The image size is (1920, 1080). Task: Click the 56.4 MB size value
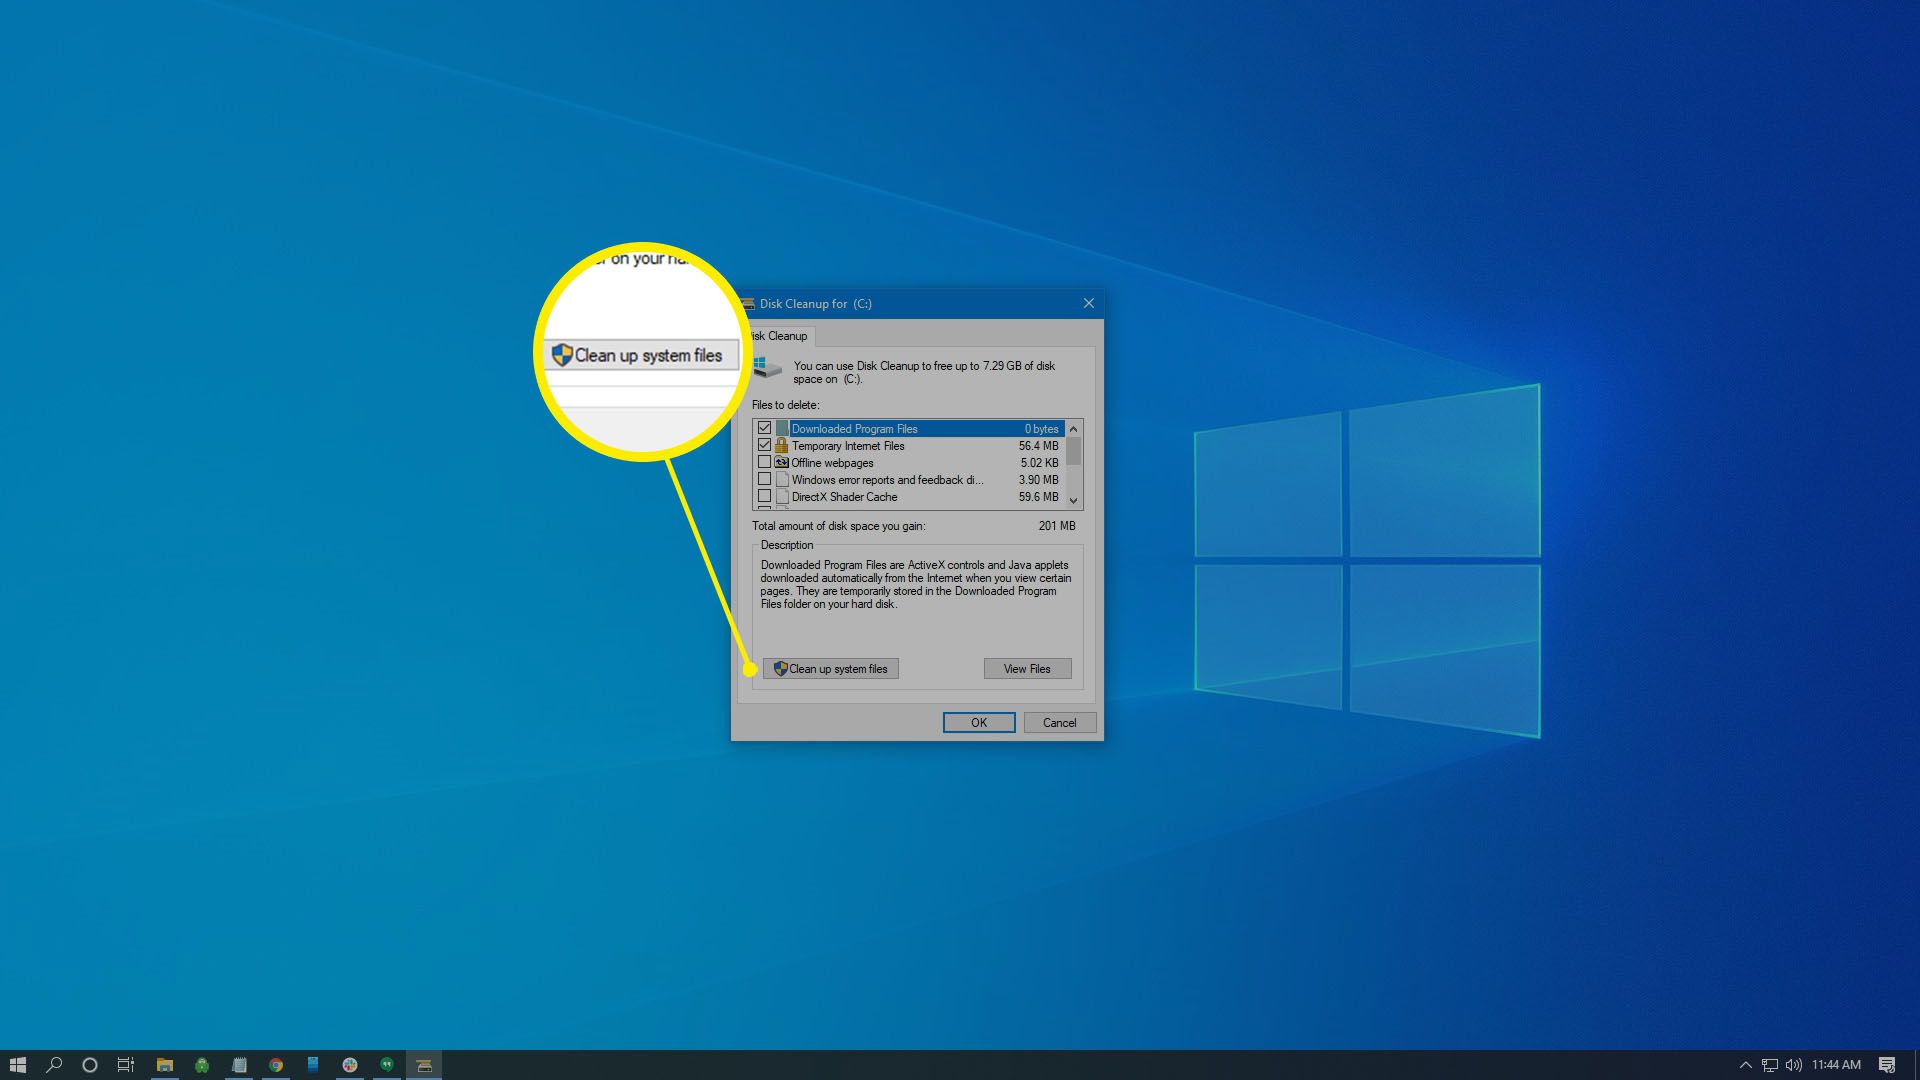(x=1038, y=446)
